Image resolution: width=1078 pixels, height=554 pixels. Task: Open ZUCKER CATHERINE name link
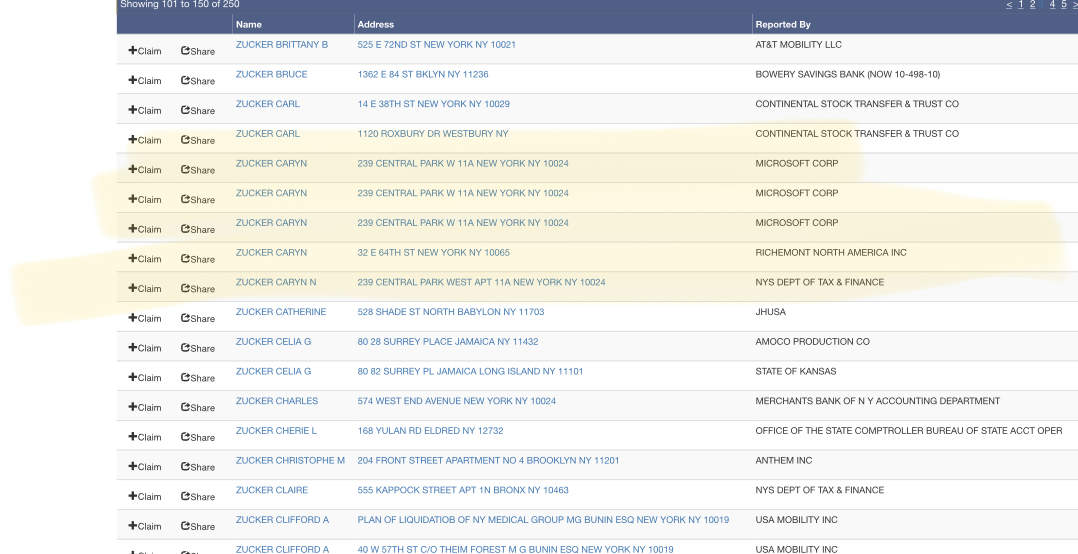click(281, 312)
